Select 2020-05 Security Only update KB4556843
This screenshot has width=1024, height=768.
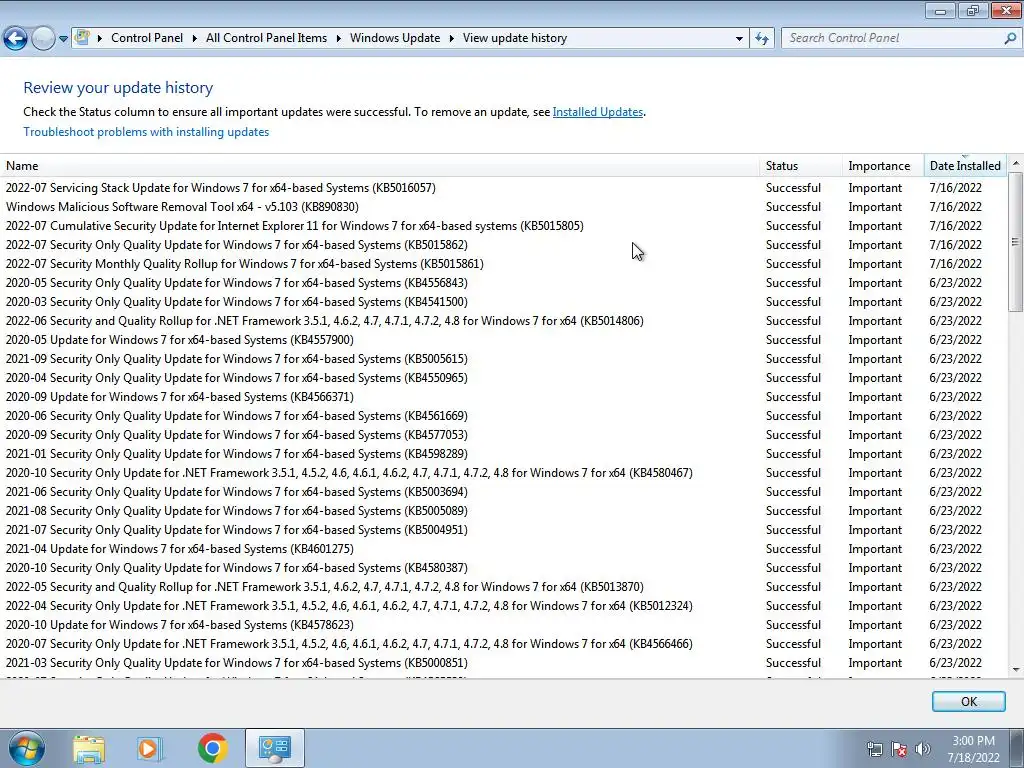tap(503, 283)
